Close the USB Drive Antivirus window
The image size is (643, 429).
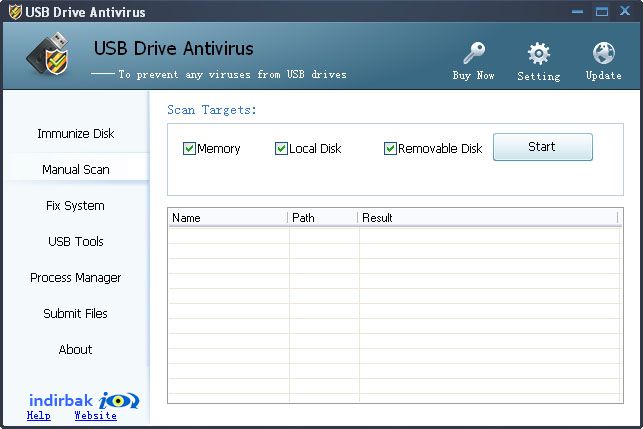click(625, 11)
